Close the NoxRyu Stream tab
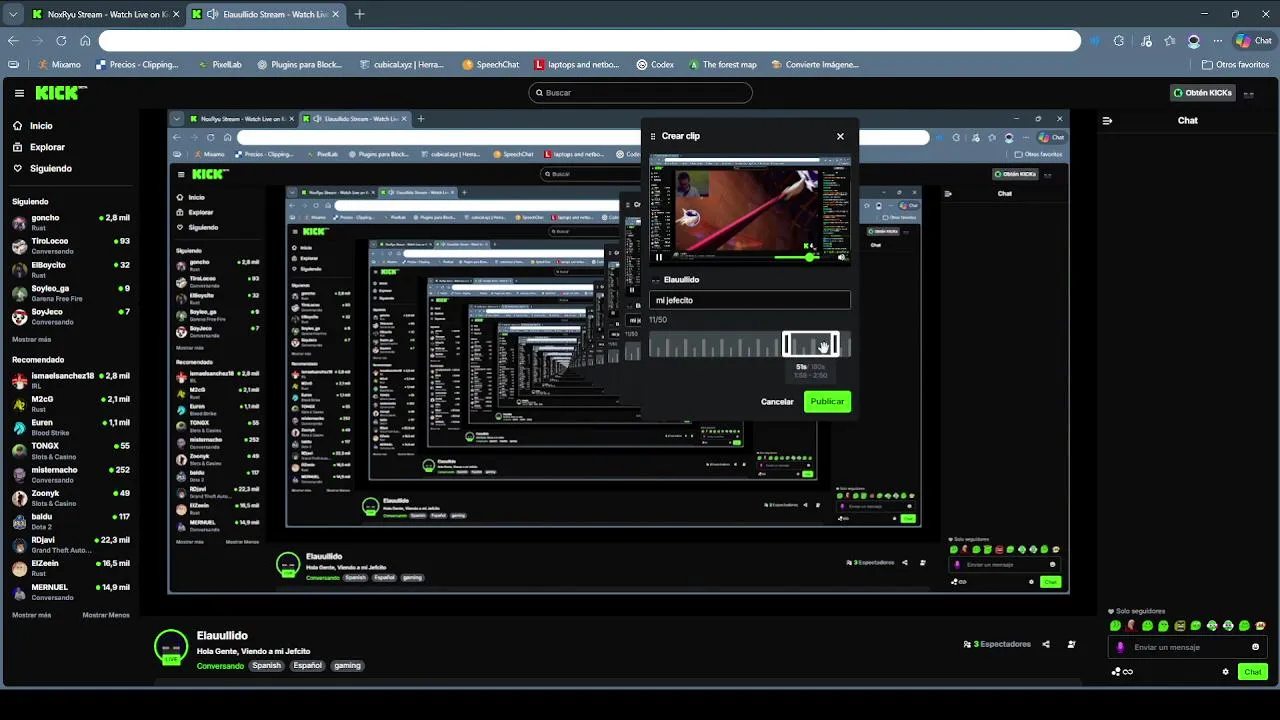Screen dimensions: 1280x720 pyautogui.click(x=176, y=14)
